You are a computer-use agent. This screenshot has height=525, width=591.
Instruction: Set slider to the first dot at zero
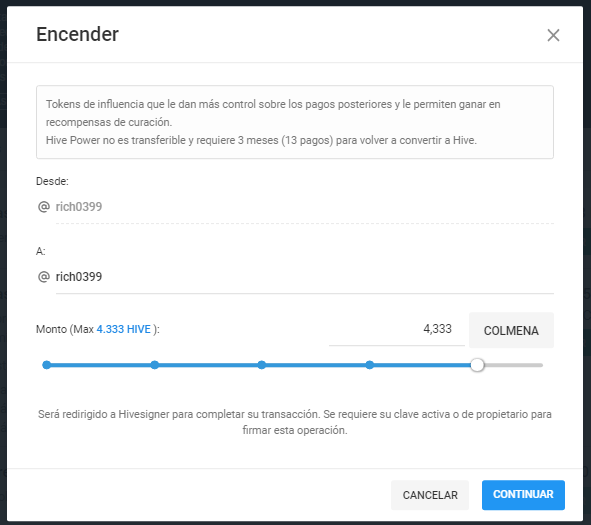47,365
